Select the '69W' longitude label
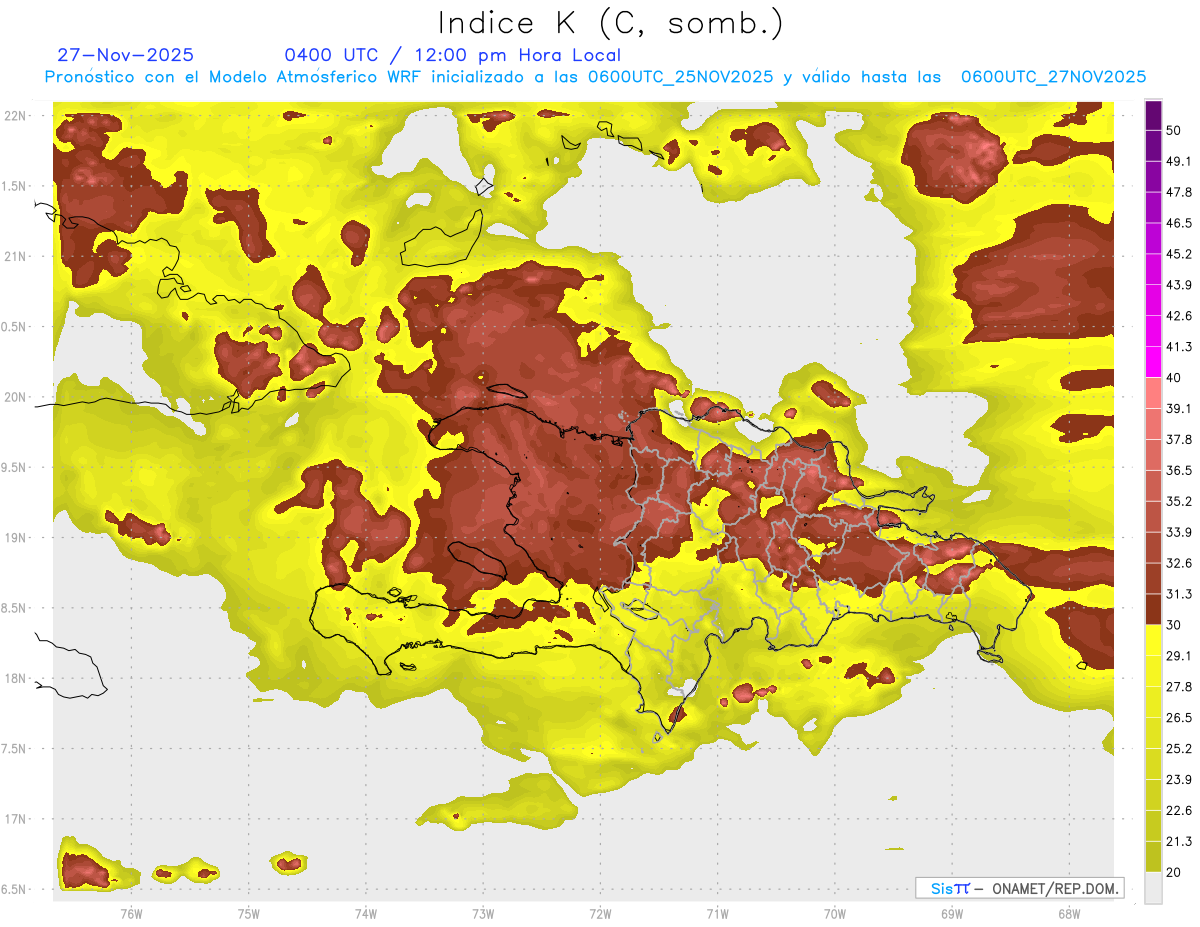This screenshot has height=927, width=1200. point(952,914)
